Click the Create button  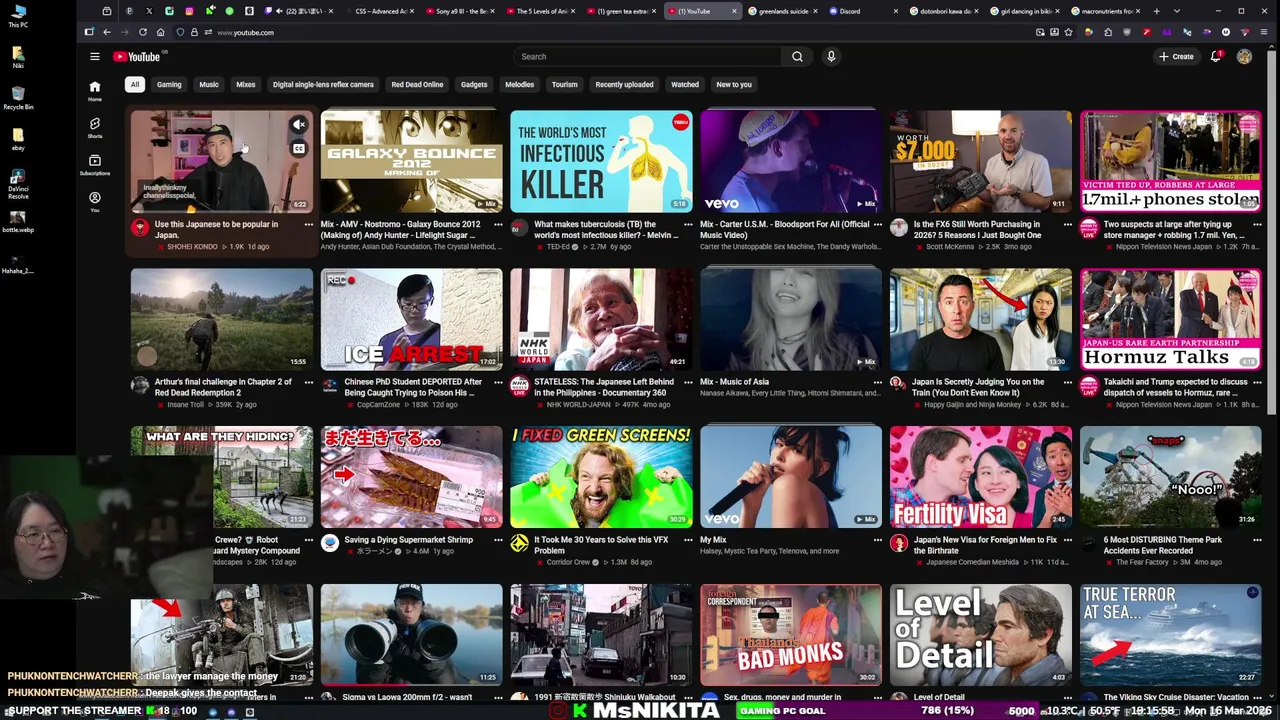[1176, 57]
